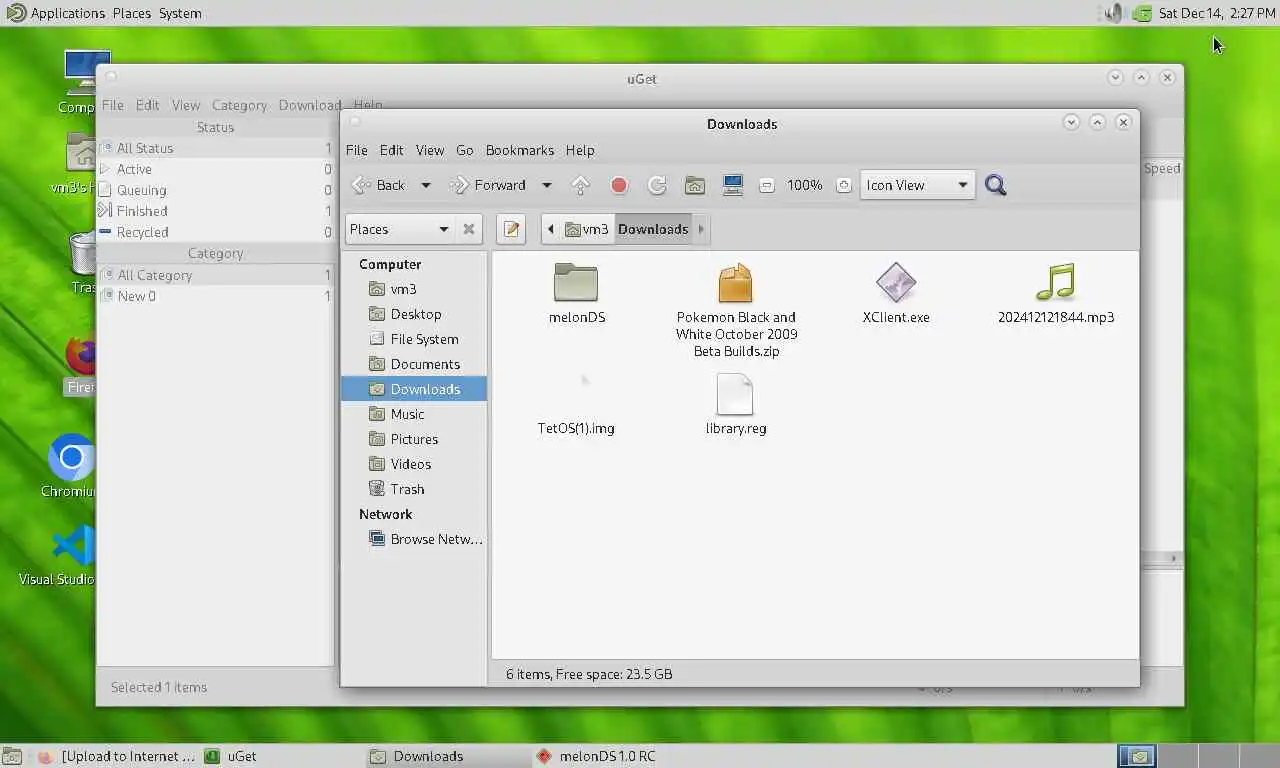The image size is (1280, 768).
Task: Select Finished status in uGet
Action: [x=215, y=211]
